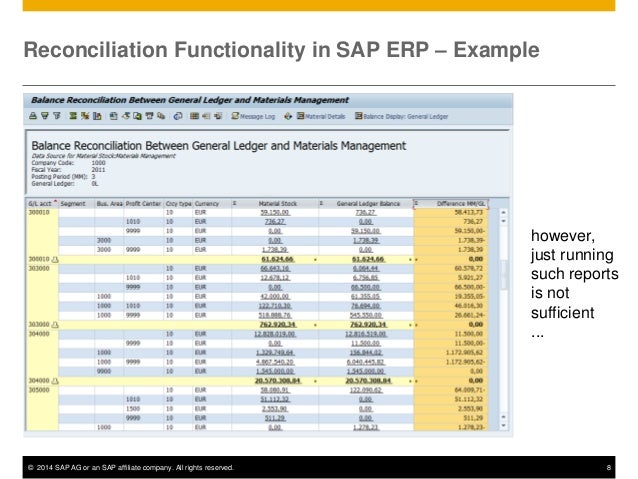Click the sigma icon in Difference MM/GL header

tap(416, 203)
